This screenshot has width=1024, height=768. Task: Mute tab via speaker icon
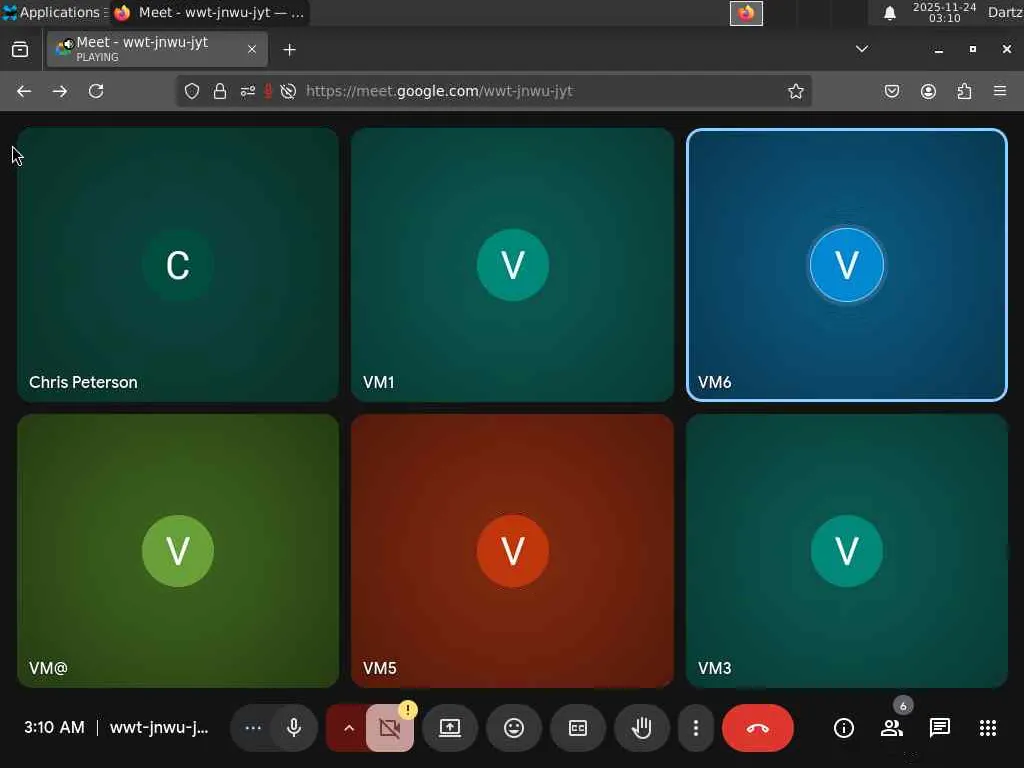point(68,44)
